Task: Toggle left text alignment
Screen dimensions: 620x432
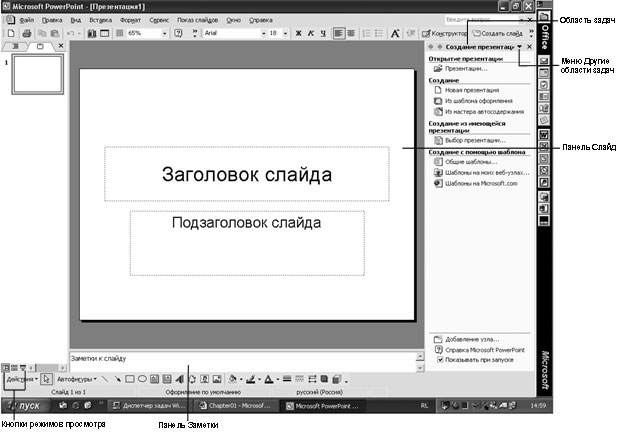Action: click(338, 33)
